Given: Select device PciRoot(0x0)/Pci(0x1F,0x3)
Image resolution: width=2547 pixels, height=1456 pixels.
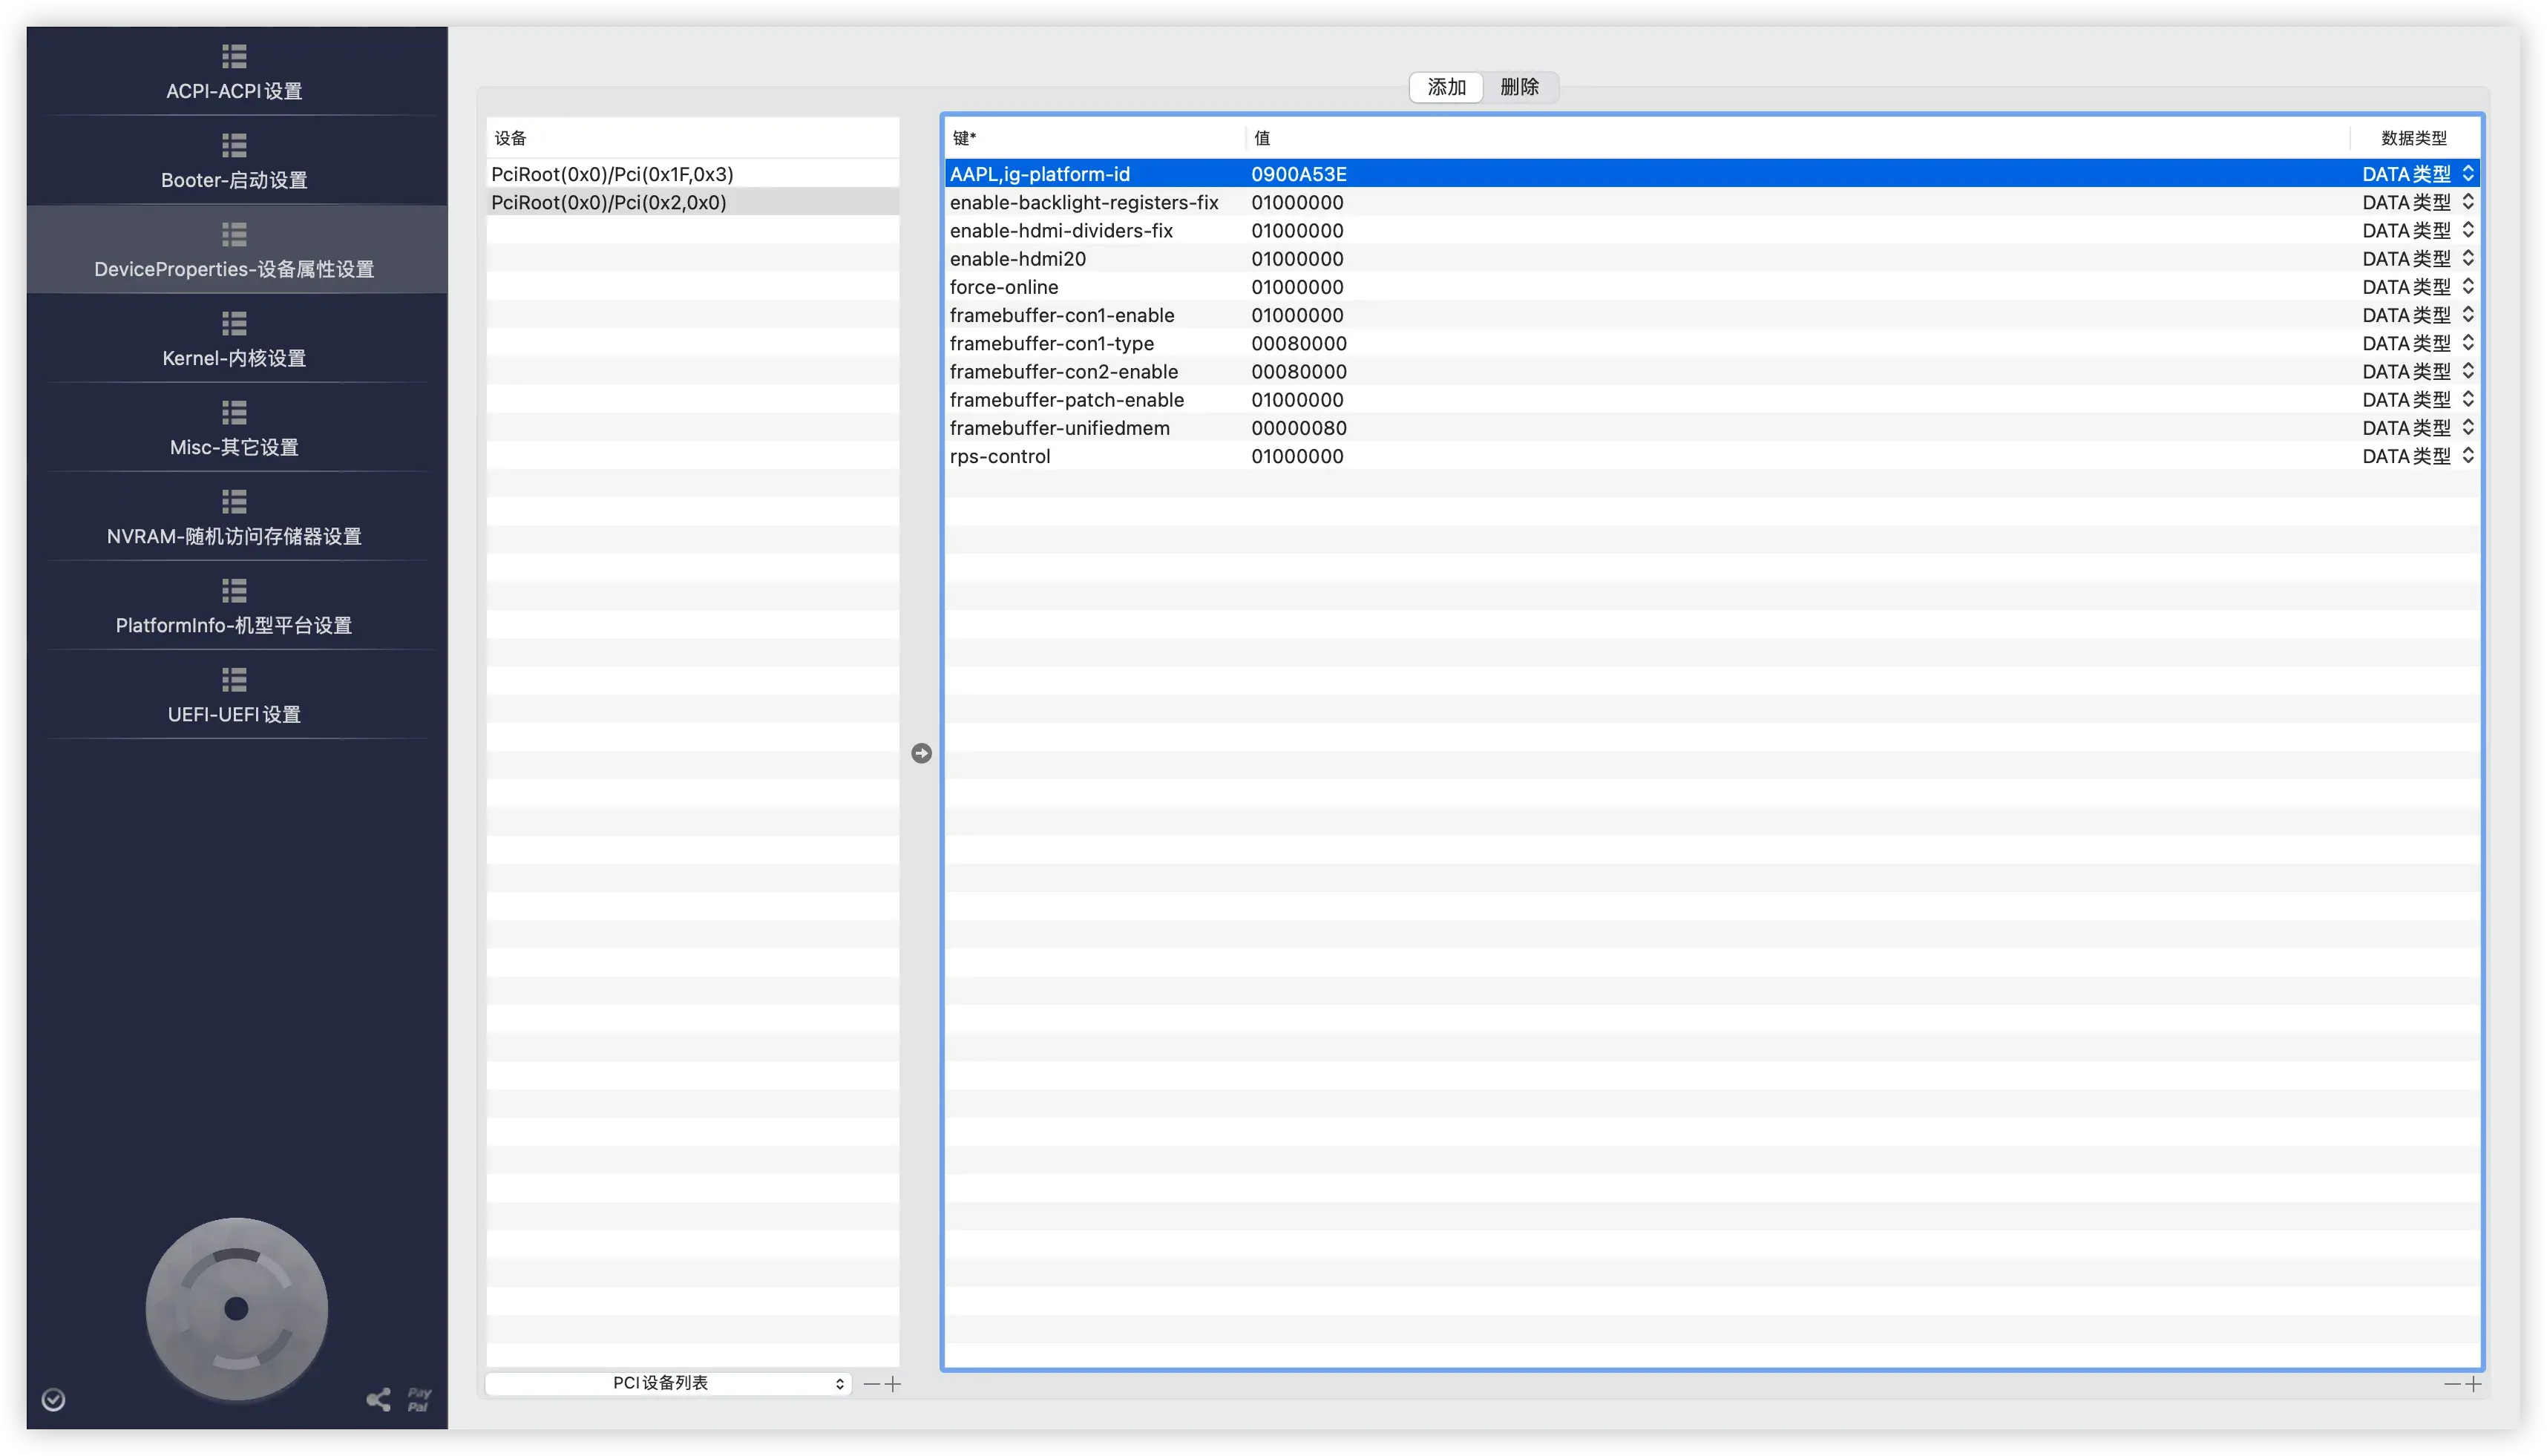Looking at the screenshot, I should point(612,174).
